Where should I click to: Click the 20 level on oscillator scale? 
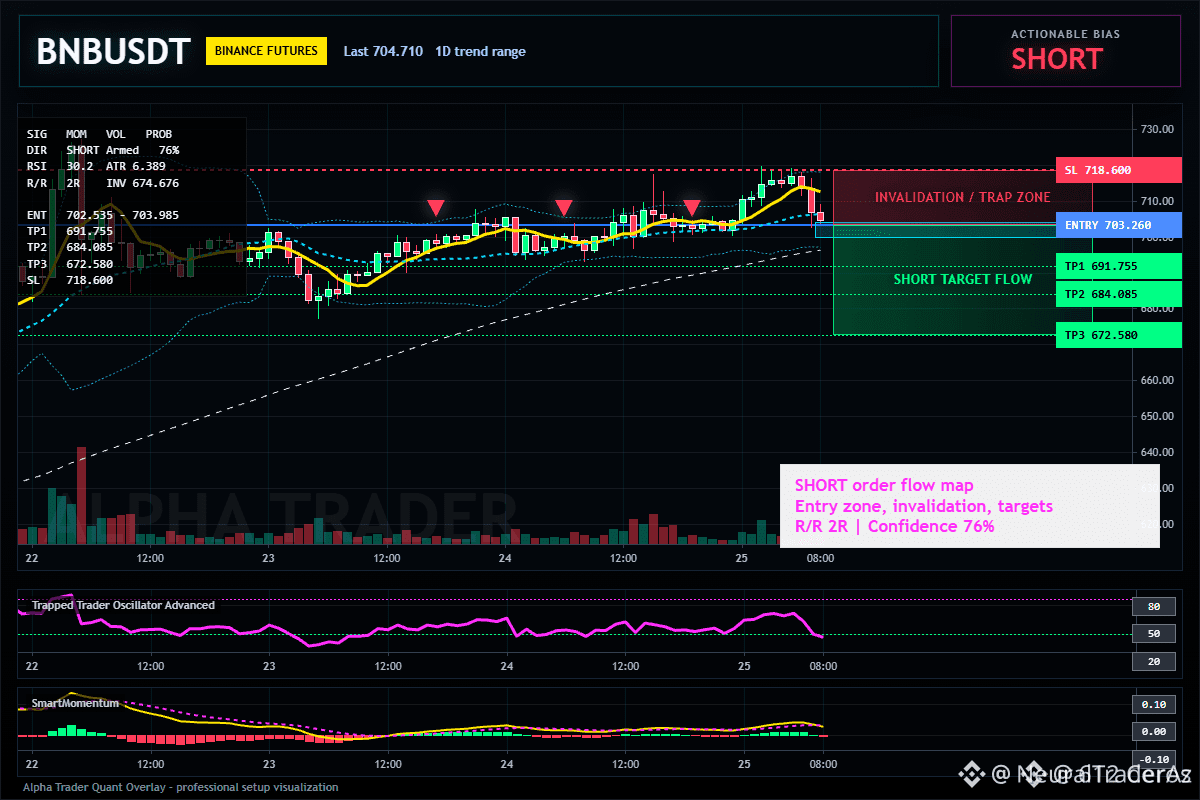(1153, 661)
